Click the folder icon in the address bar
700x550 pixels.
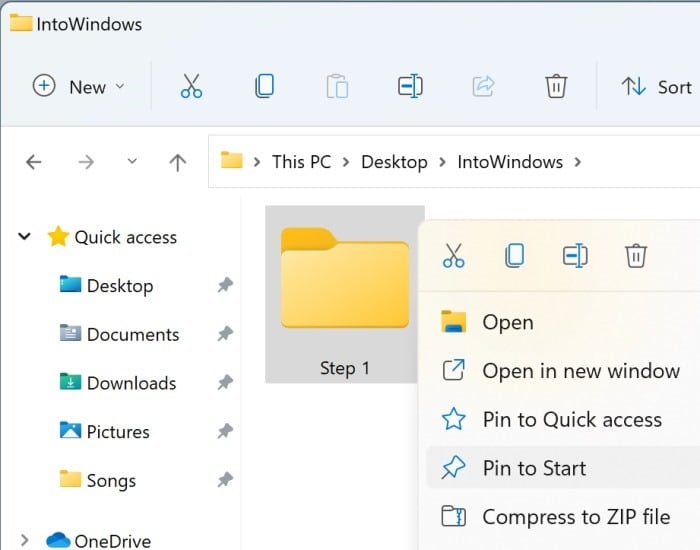click(x=232, y=160)
